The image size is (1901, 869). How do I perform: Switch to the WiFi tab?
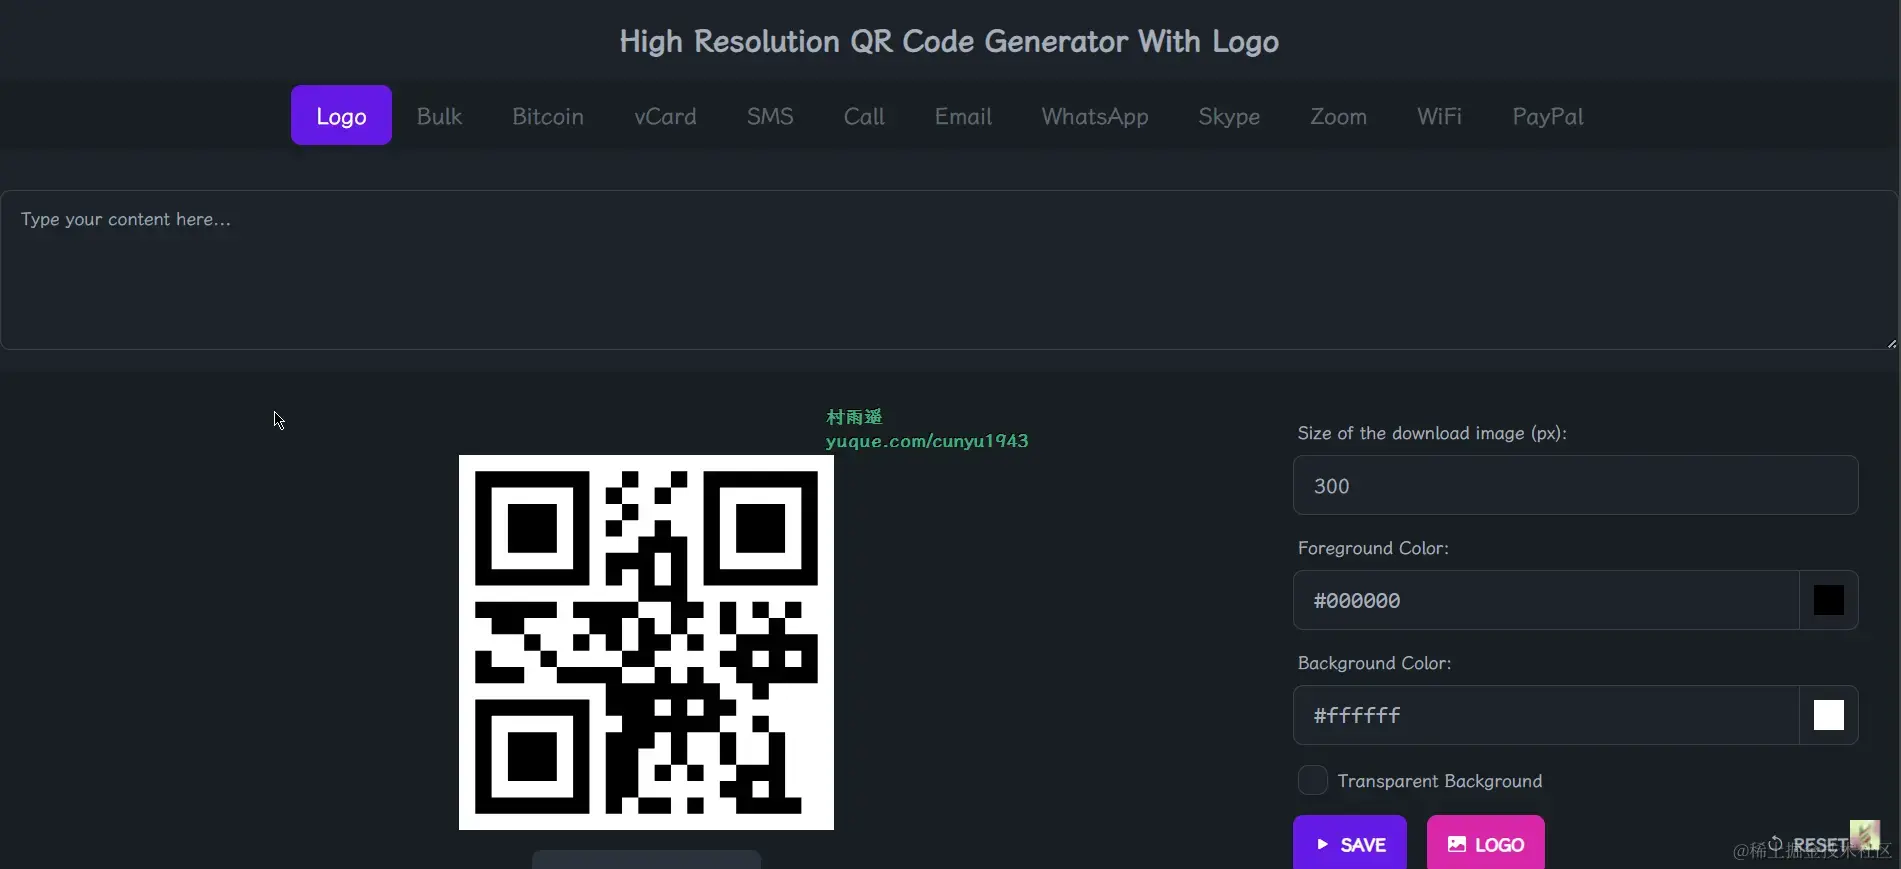tap(1439, 116)
